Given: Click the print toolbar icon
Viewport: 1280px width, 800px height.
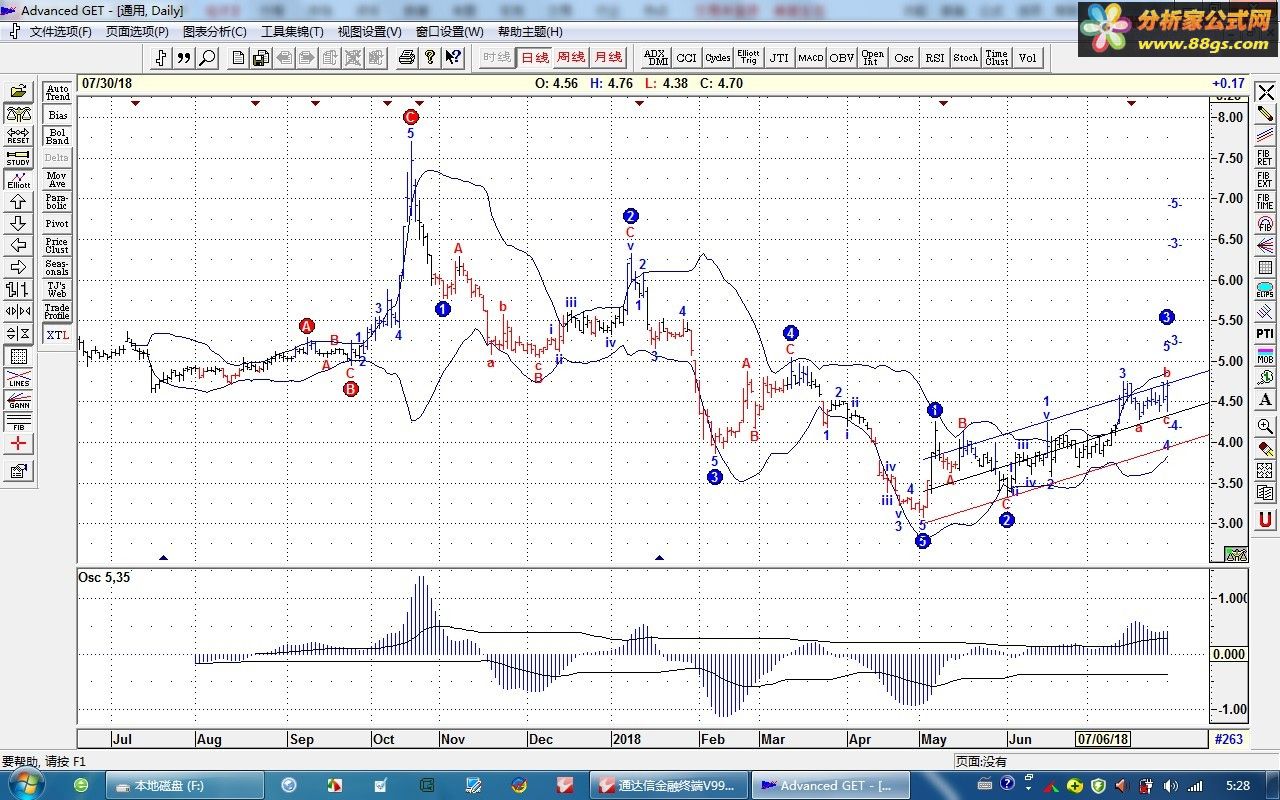Looking at the screenshot, I should coord(406,58).
